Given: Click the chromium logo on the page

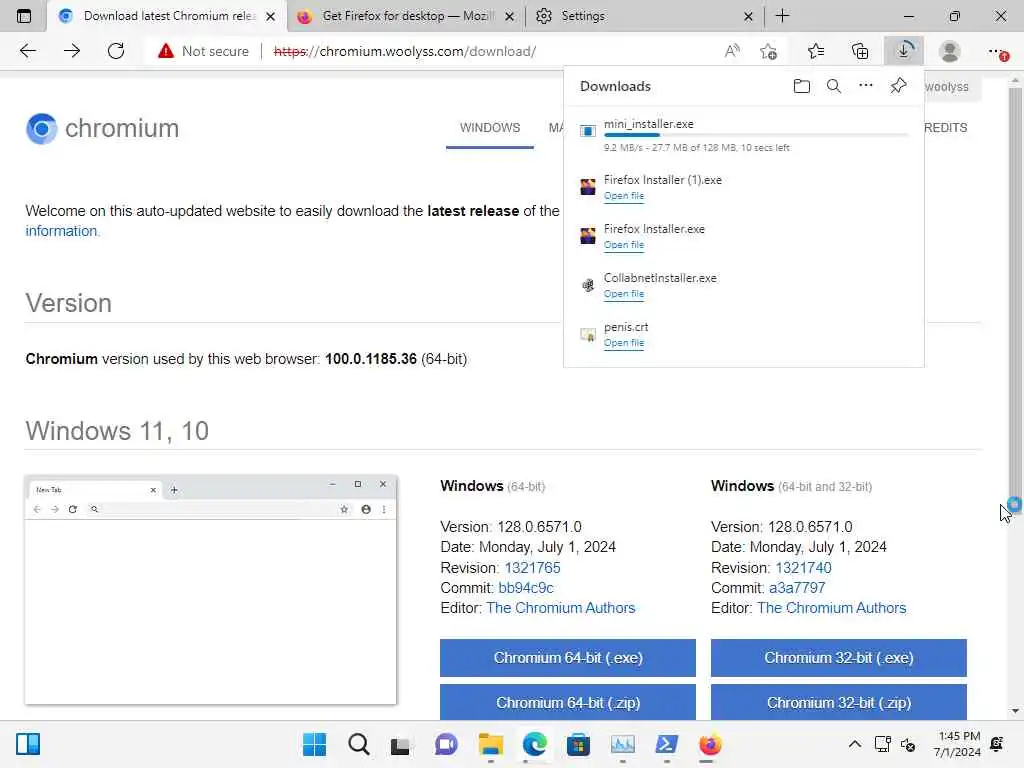Looking at the screenshot, I should (103, 128).
